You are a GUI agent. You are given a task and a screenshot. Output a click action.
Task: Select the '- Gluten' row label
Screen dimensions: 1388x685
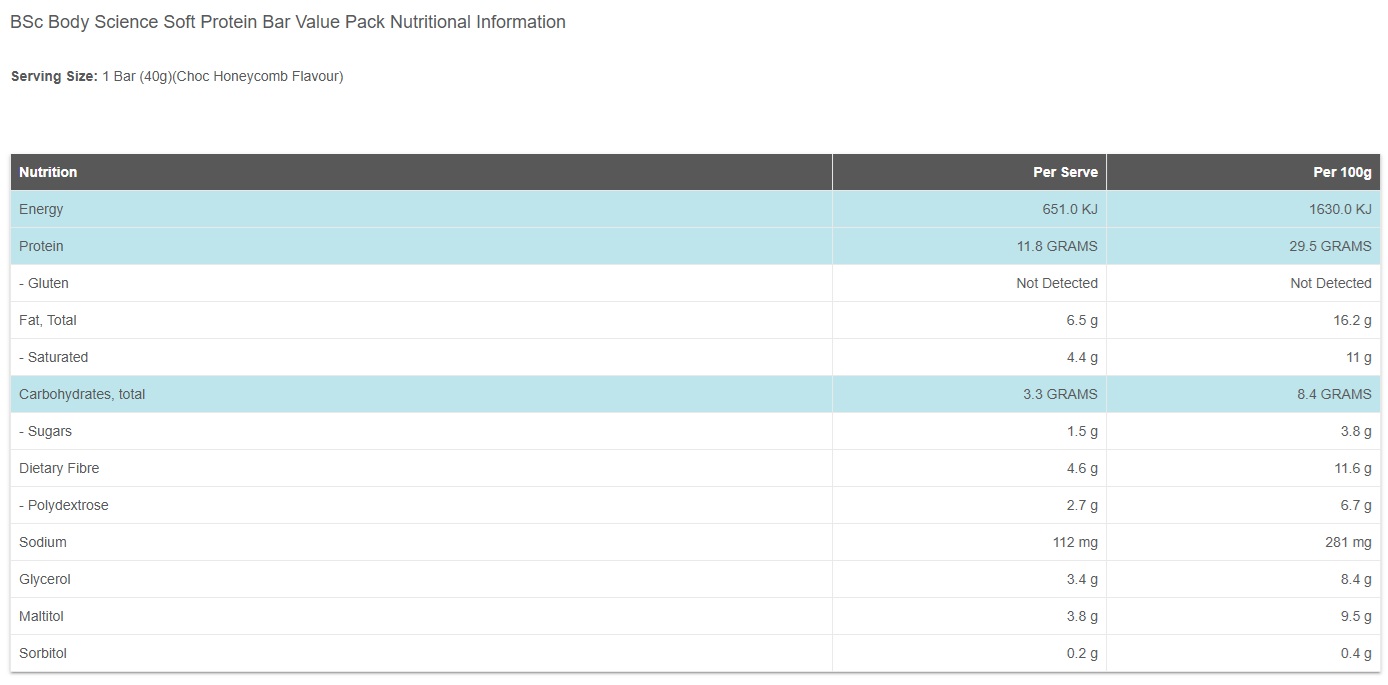[x=44, y=283]
